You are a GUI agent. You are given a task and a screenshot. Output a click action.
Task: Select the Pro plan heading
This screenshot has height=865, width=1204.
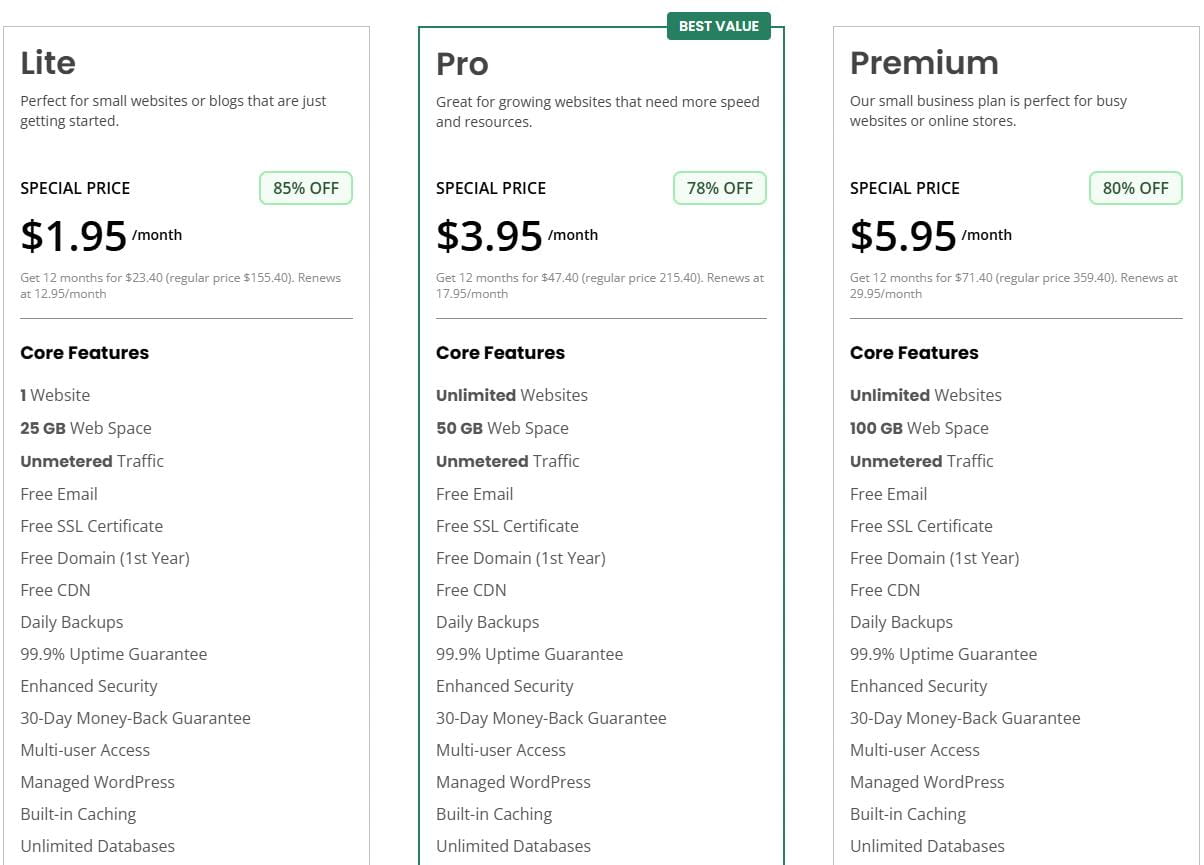462,63
